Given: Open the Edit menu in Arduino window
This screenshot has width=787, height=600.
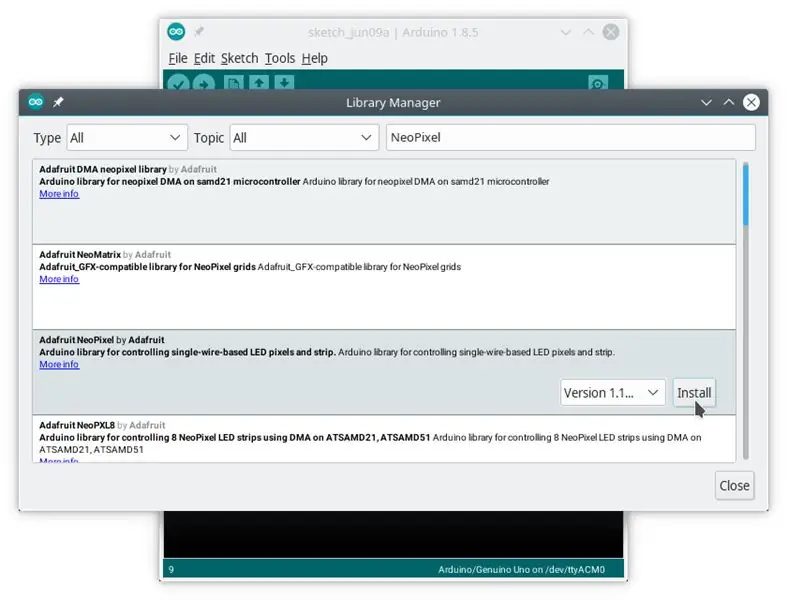Looking at the screenshot, I should 204,58.
